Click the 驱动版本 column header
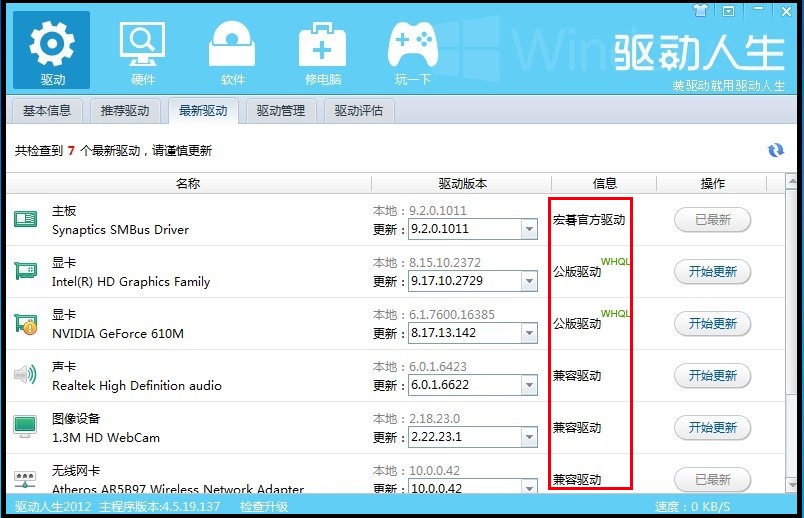Screen dimensions: 804x518 (x=462, y=183)
